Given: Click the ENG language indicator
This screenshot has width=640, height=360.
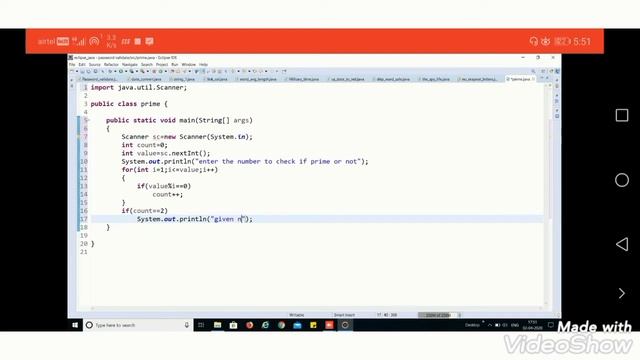Looking at the screenshot, I should (515, 325).
